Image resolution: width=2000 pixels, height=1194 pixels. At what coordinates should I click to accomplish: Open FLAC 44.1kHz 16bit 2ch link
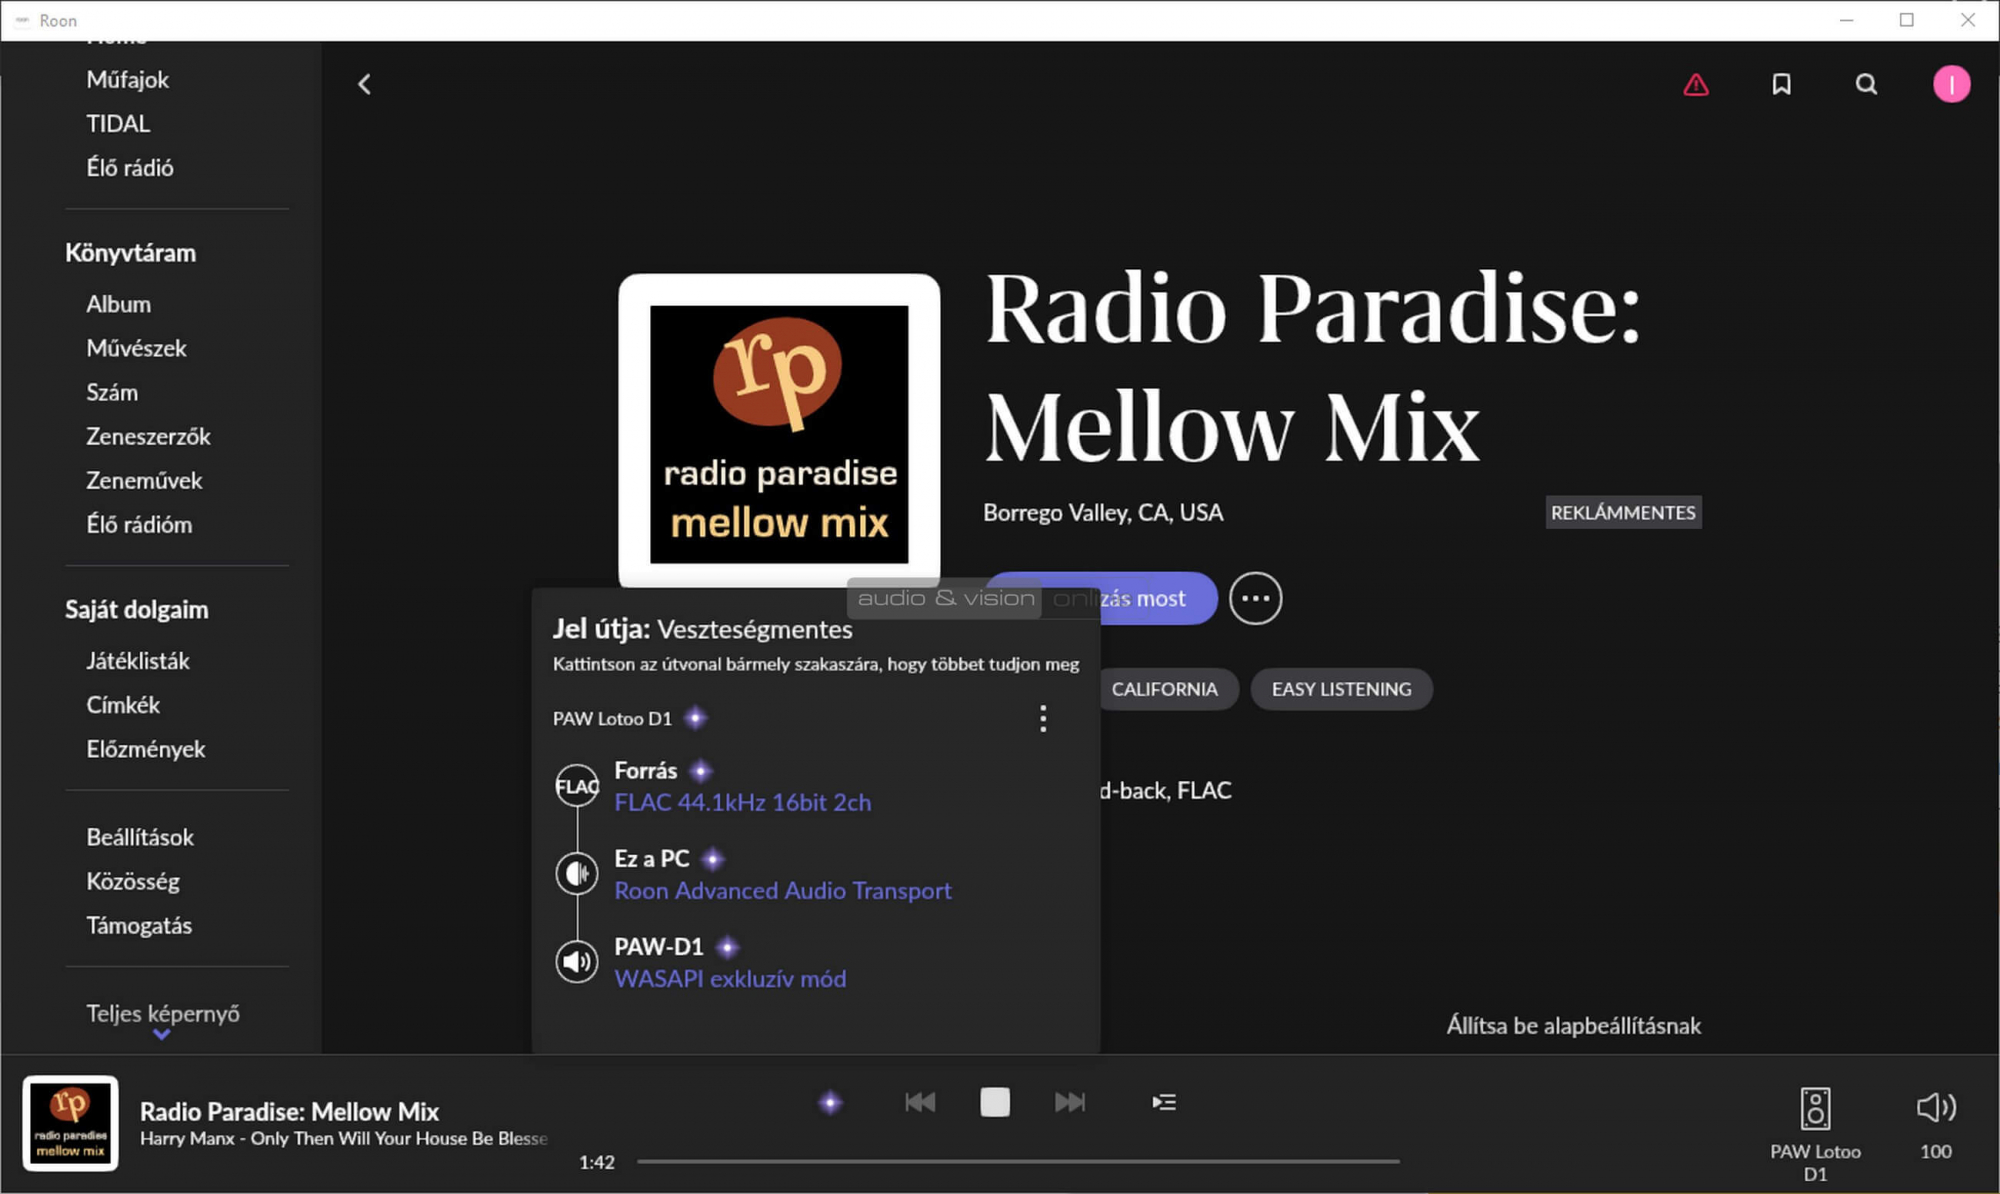point(743,802)
